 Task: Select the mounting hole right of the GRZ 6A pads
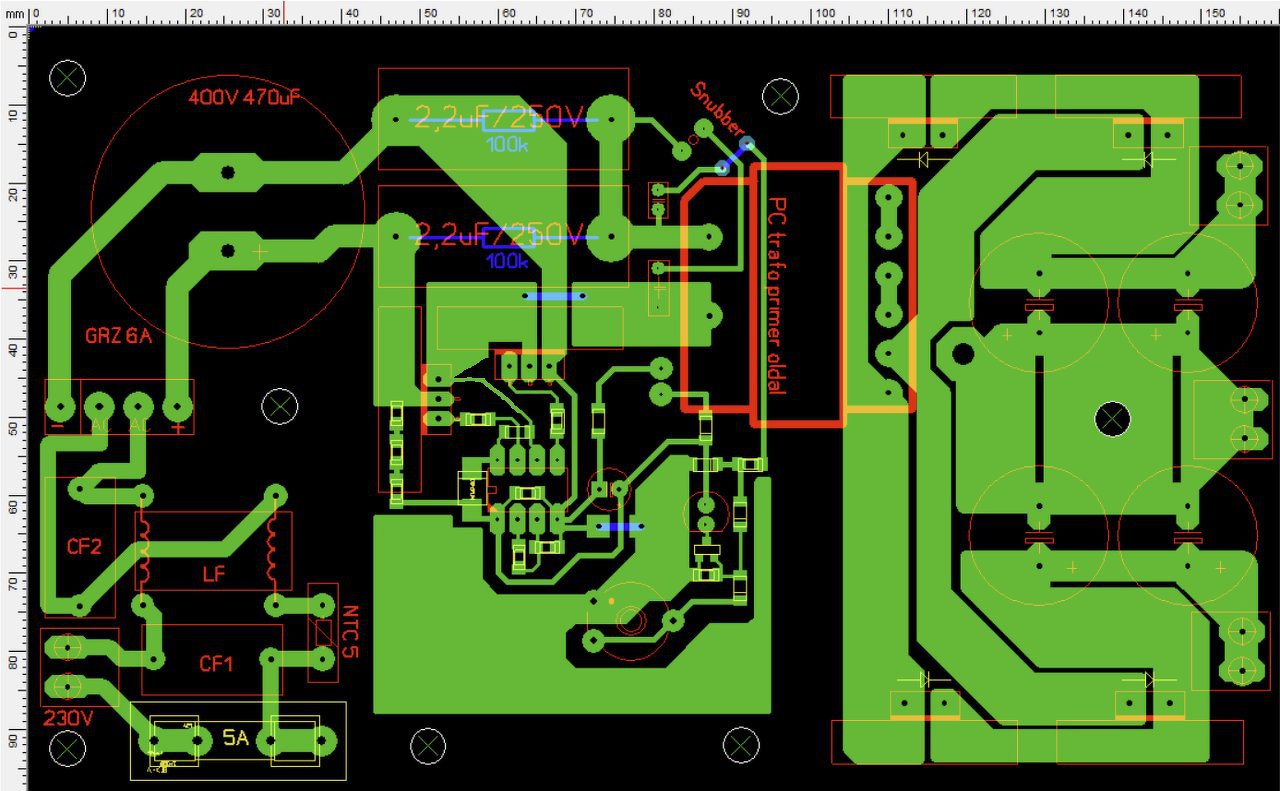click(x=280, y=406)
